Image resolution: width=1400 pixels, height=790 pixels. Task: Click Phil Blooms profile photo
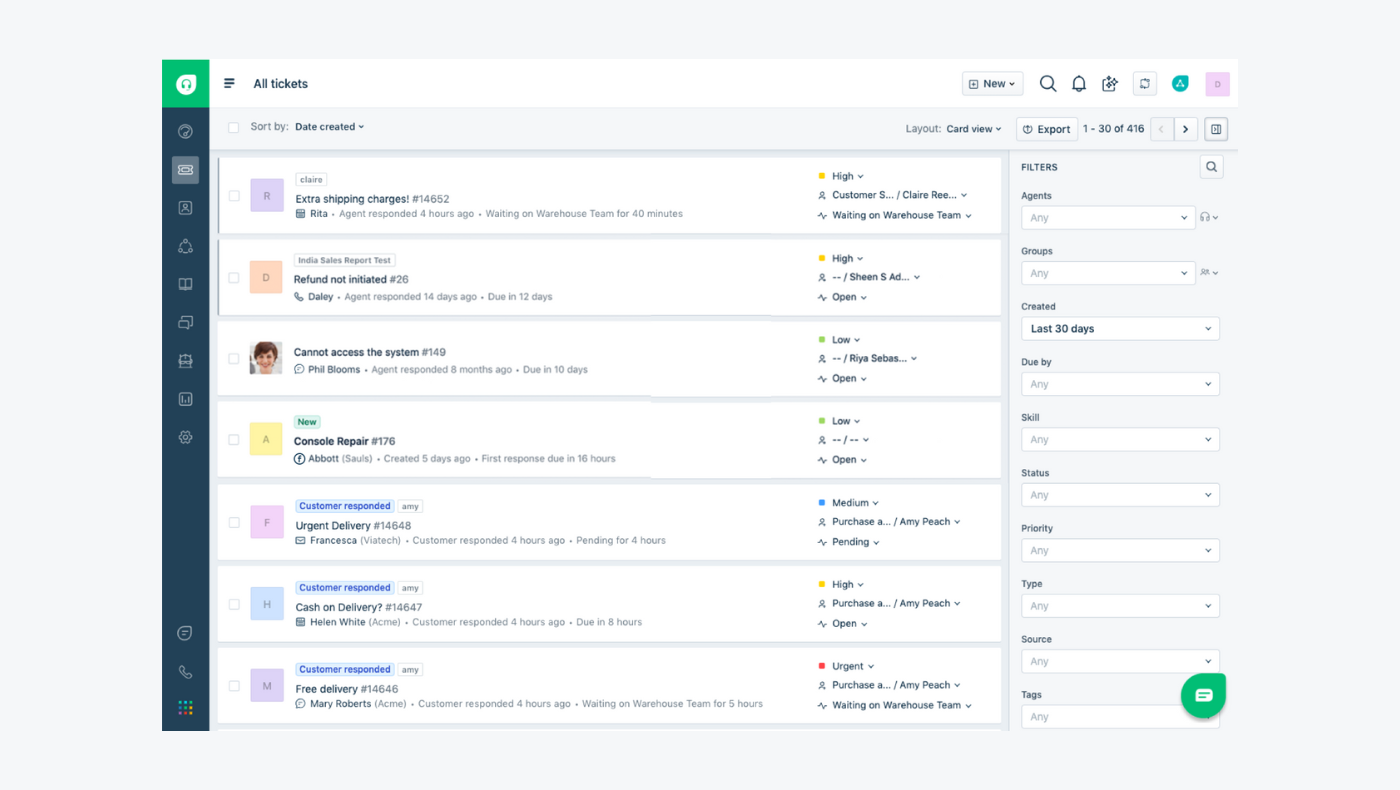pos(266,358)
